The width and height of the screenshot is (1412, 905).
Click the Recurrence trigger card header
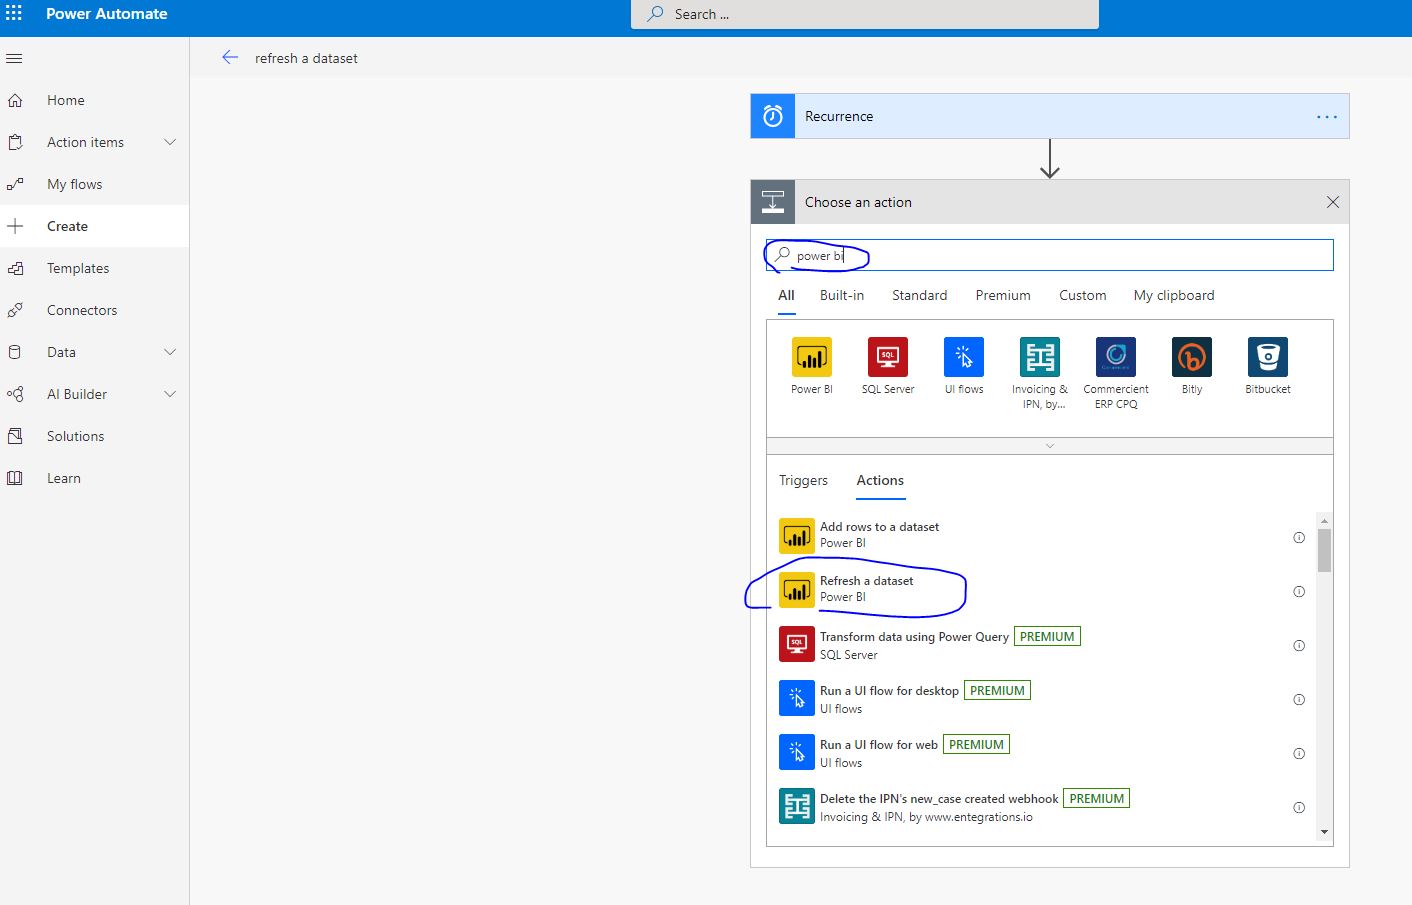click(1050, 116)
